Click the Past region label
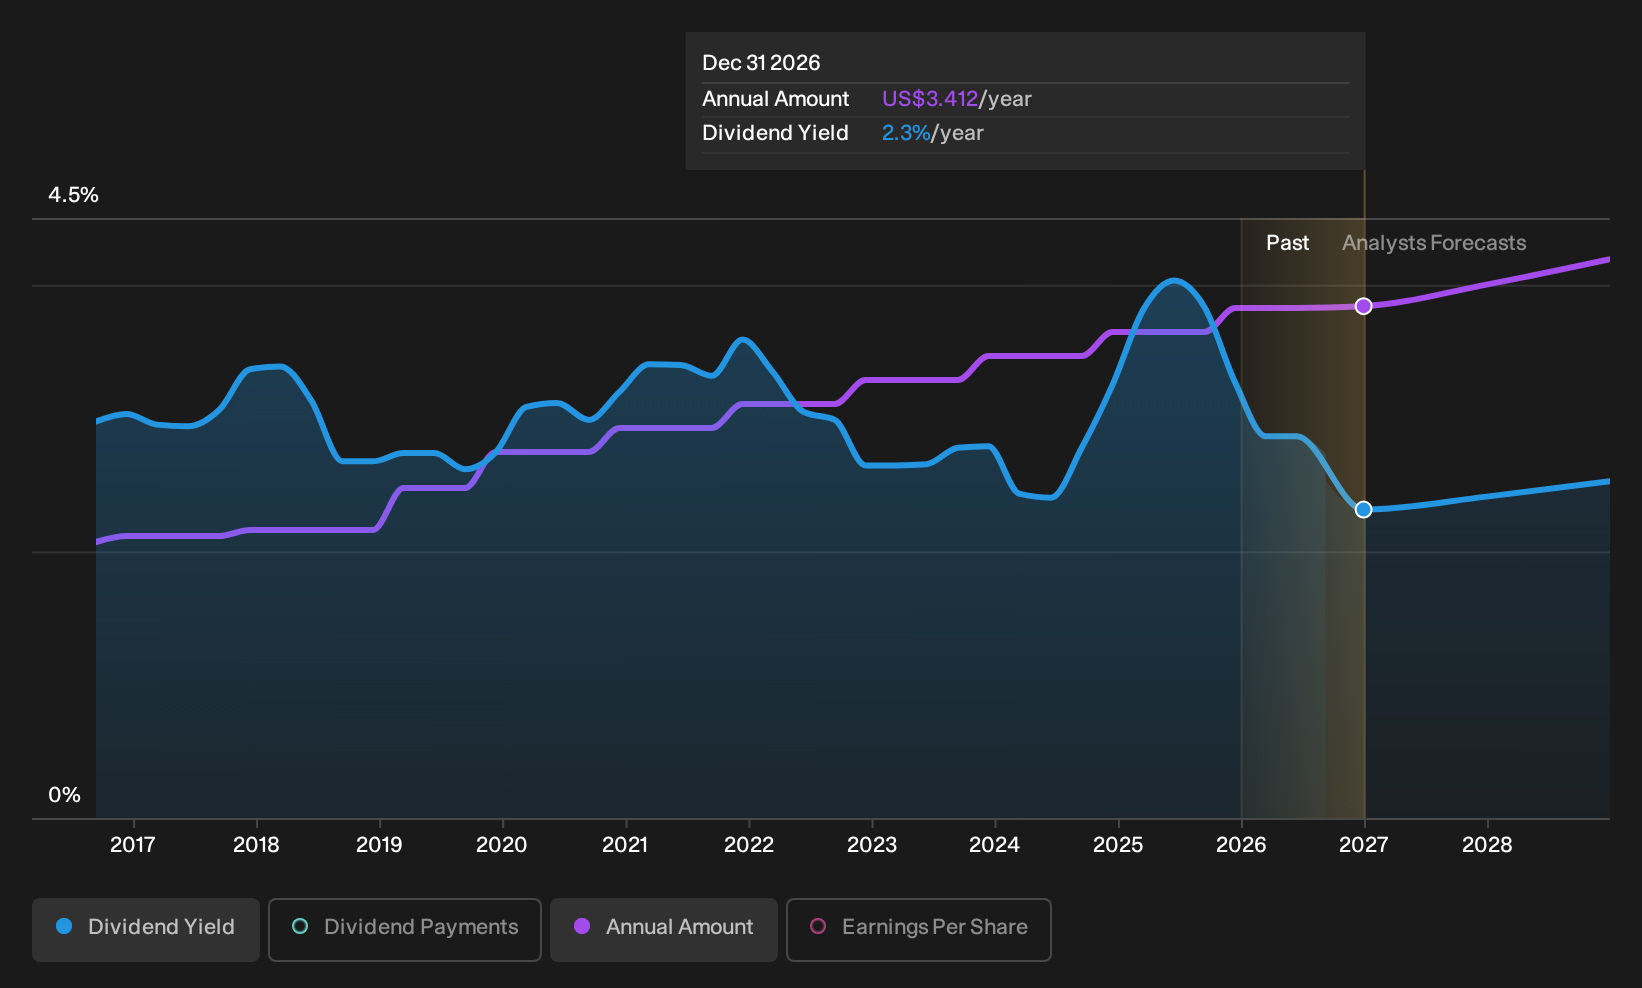This screenshot has width=1642, height=988. (x=1287, y=243)
